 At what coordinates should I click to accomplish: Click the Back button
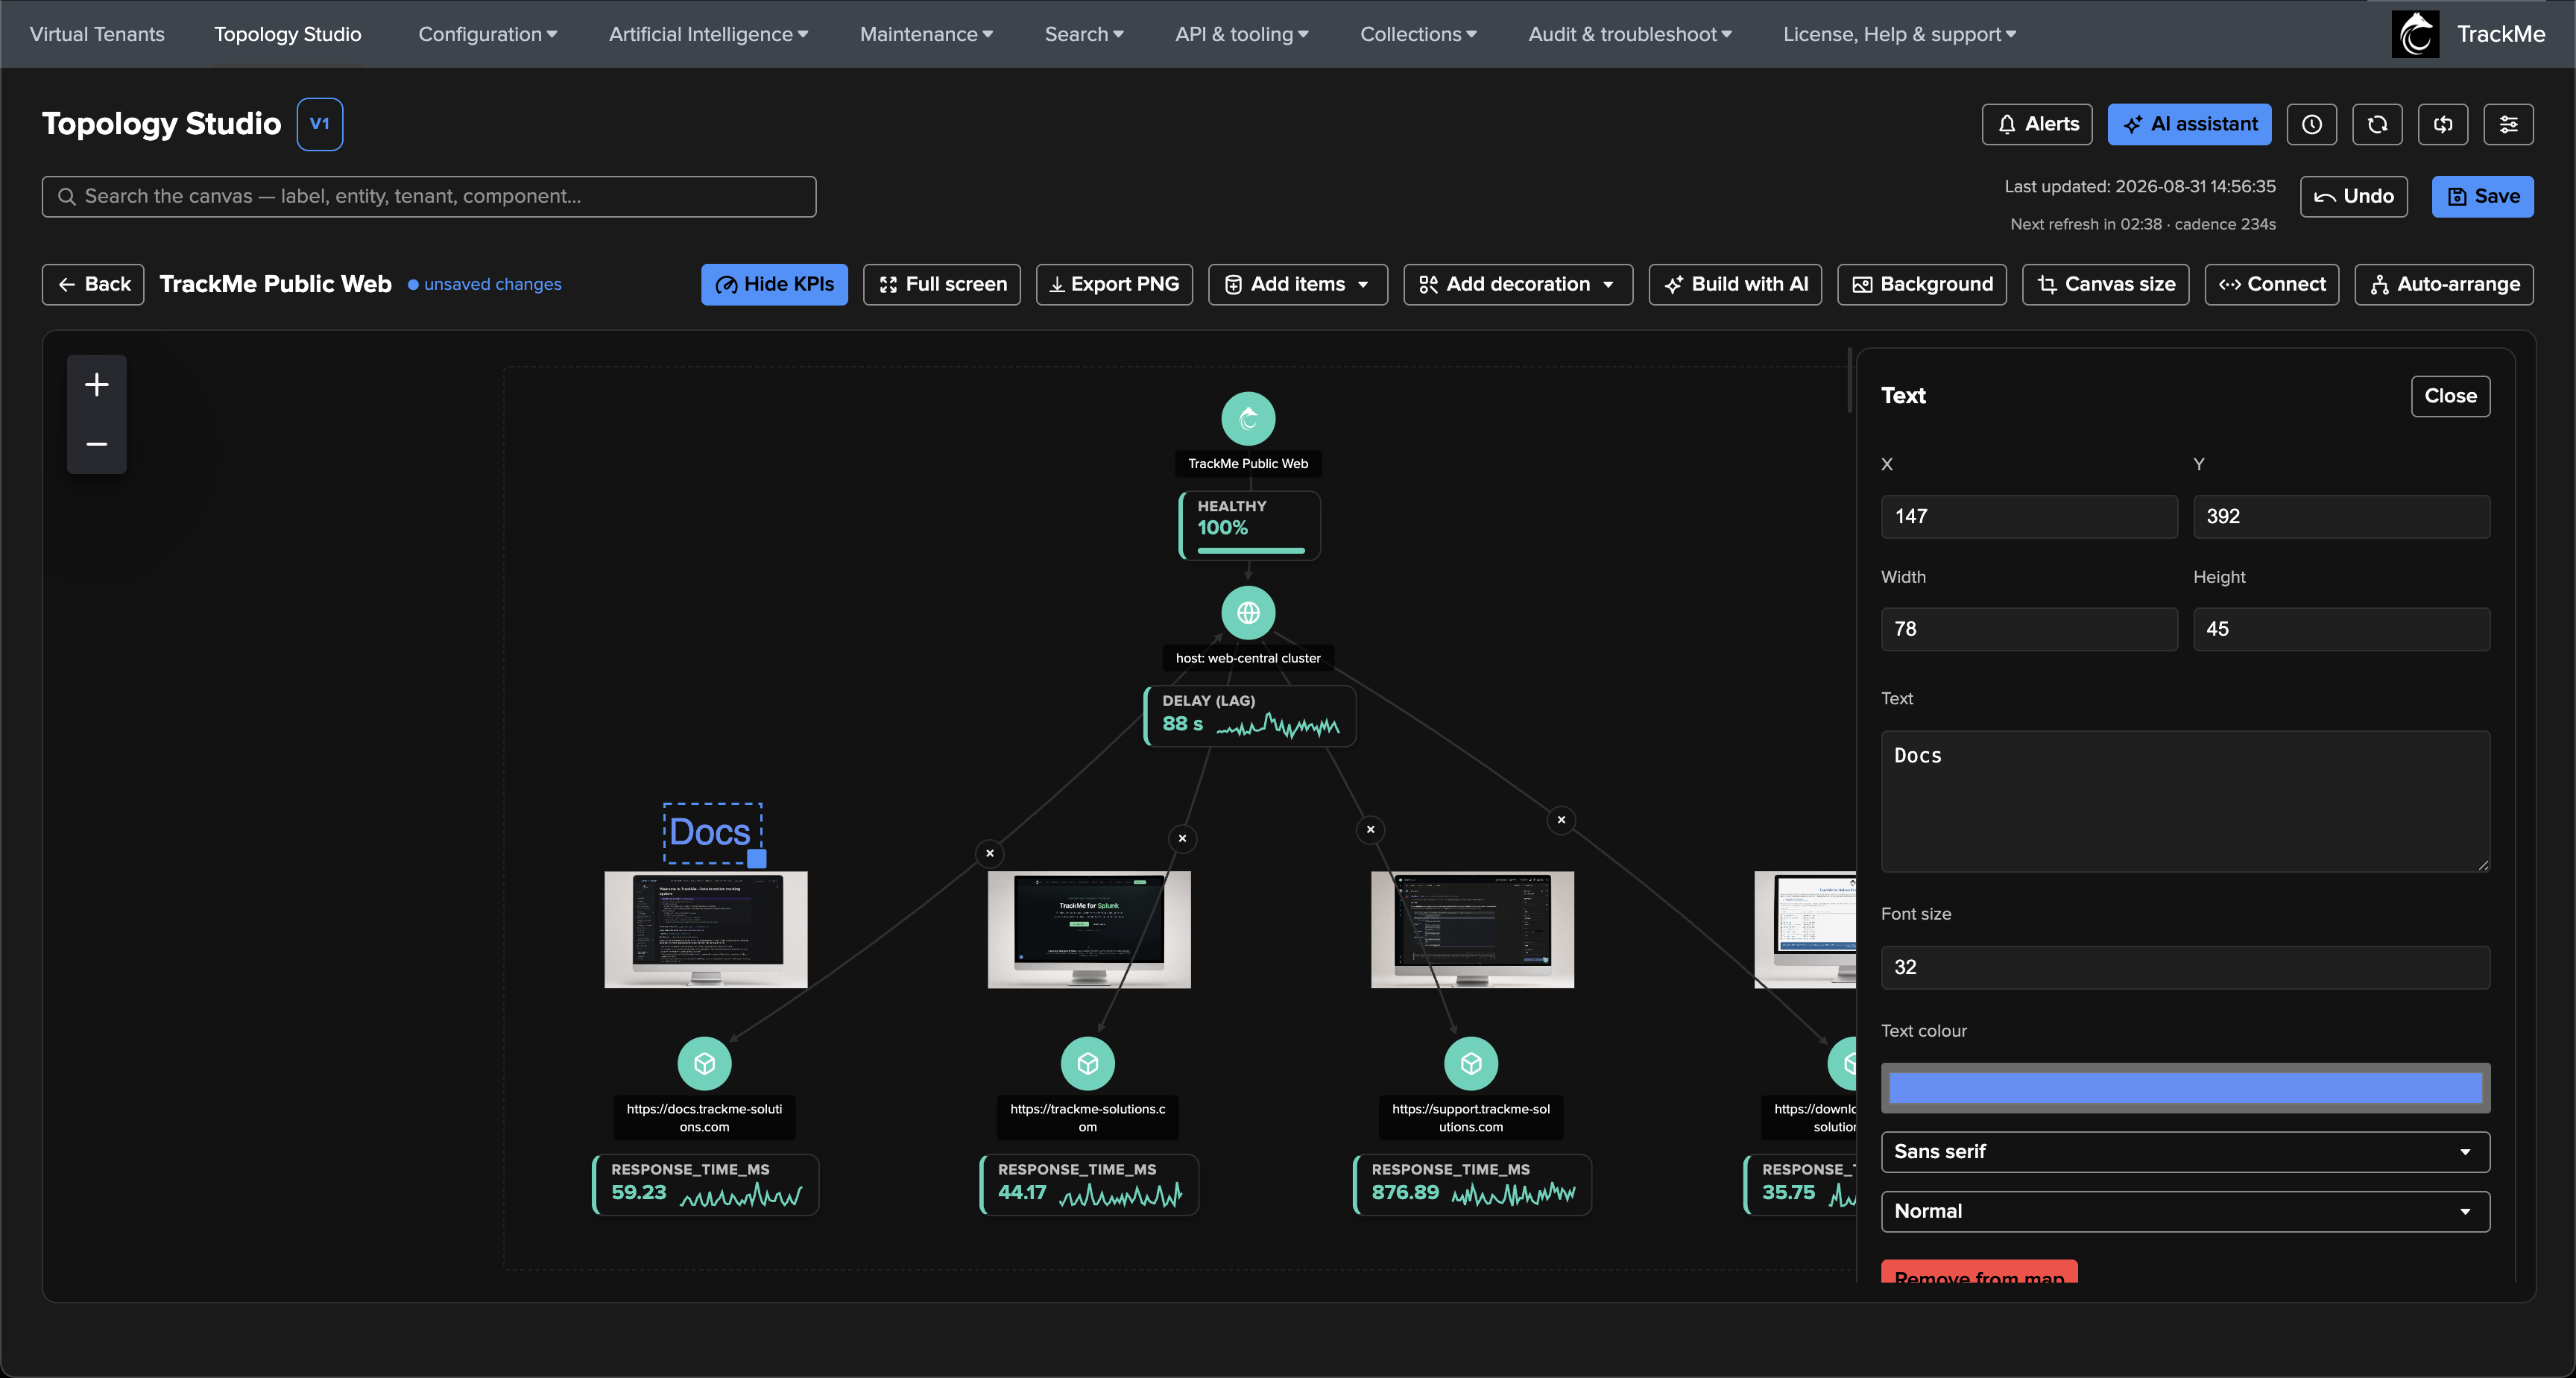coord(93,284)
